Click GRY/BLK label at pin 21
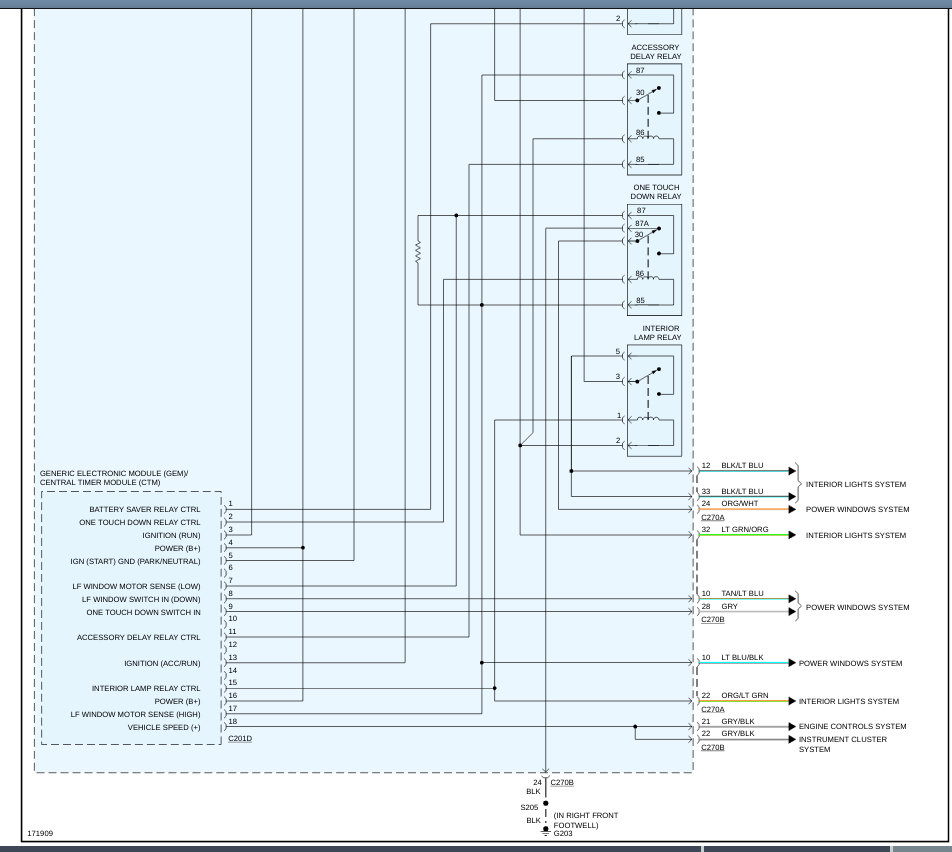Viewport: 952px width, 852px height. tap(738, 721)
